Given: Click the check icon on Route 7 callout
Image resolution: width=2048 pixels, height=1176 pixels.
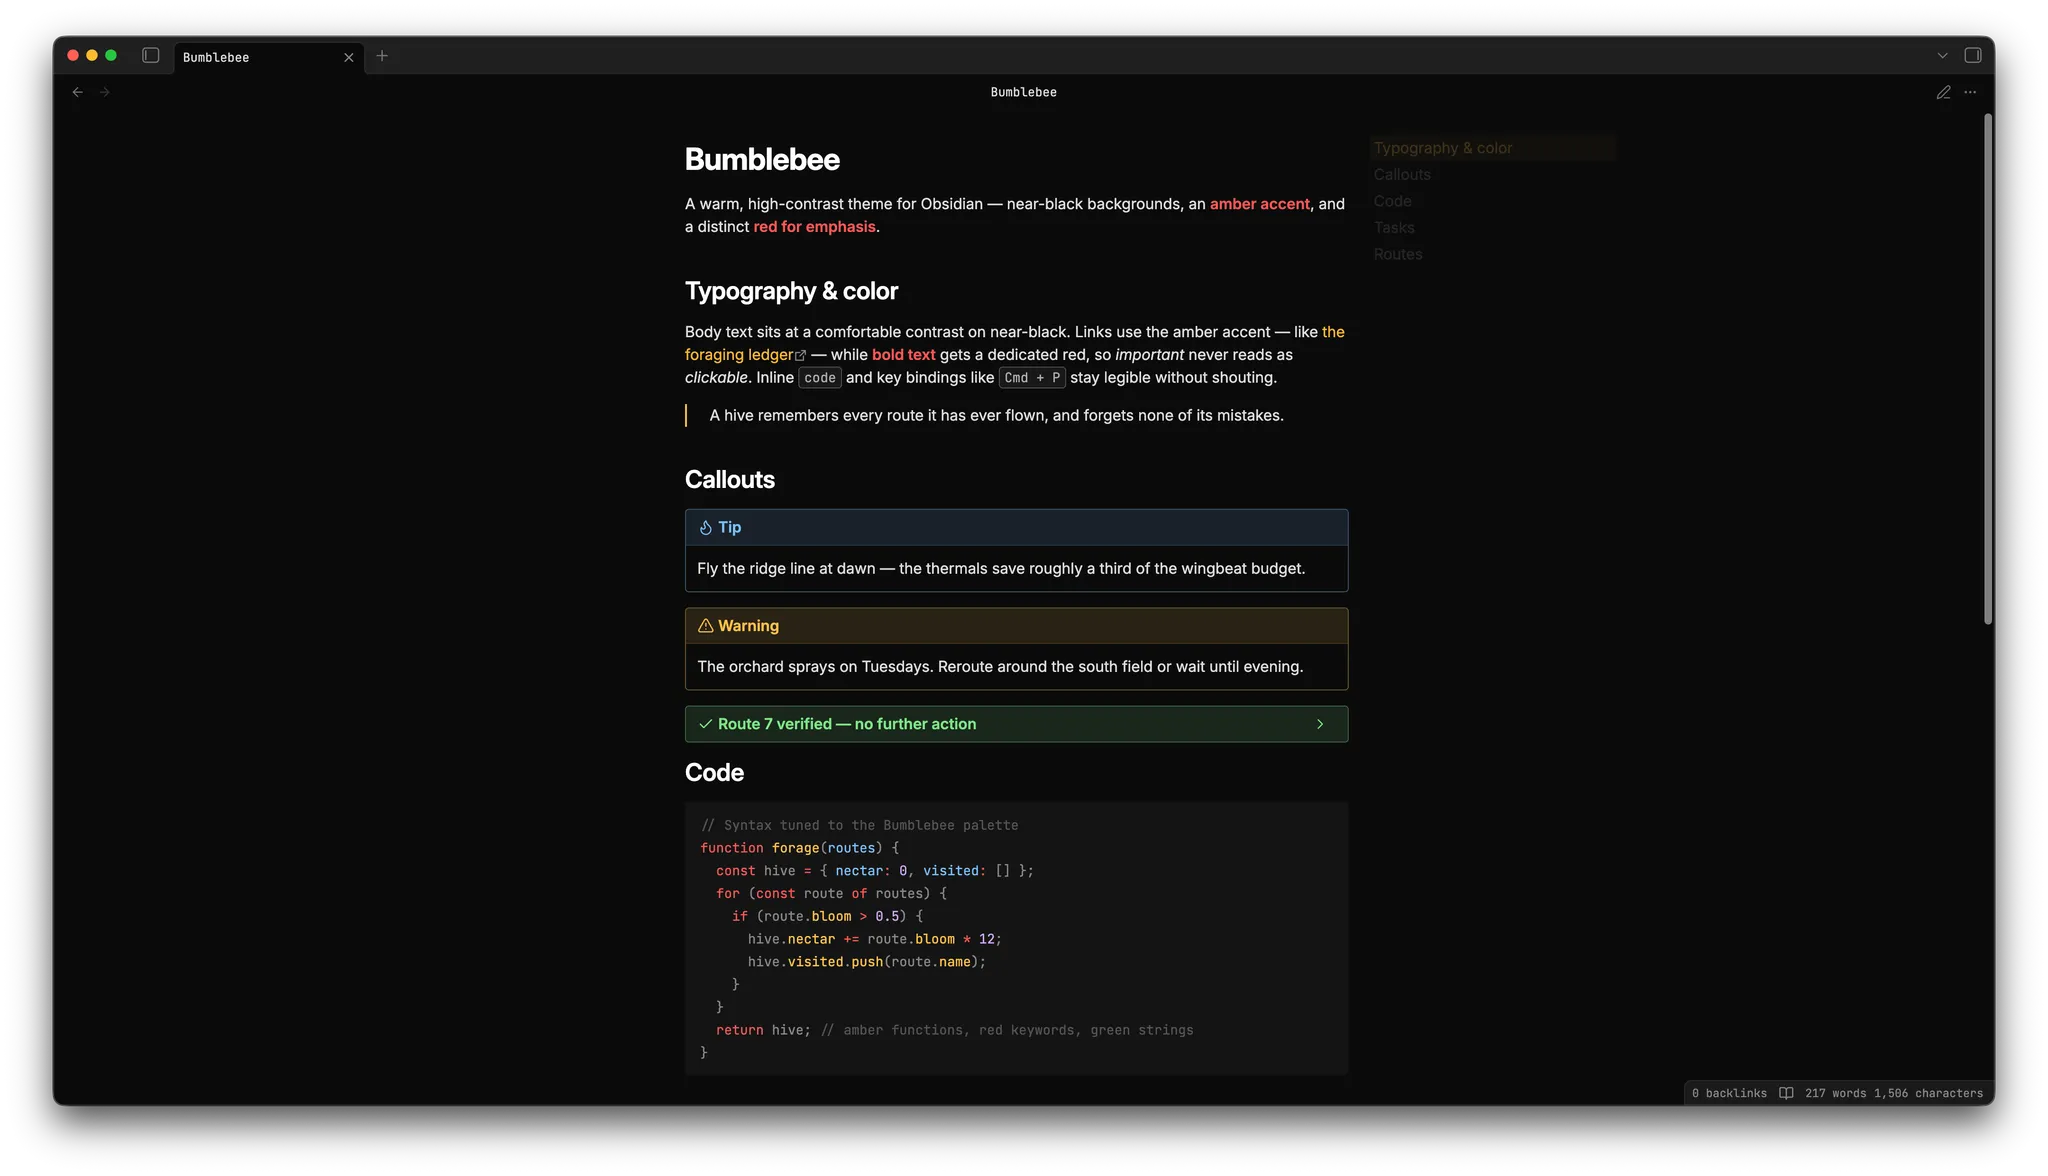Looking at the screenshot, I should click(x=705, y=724).
